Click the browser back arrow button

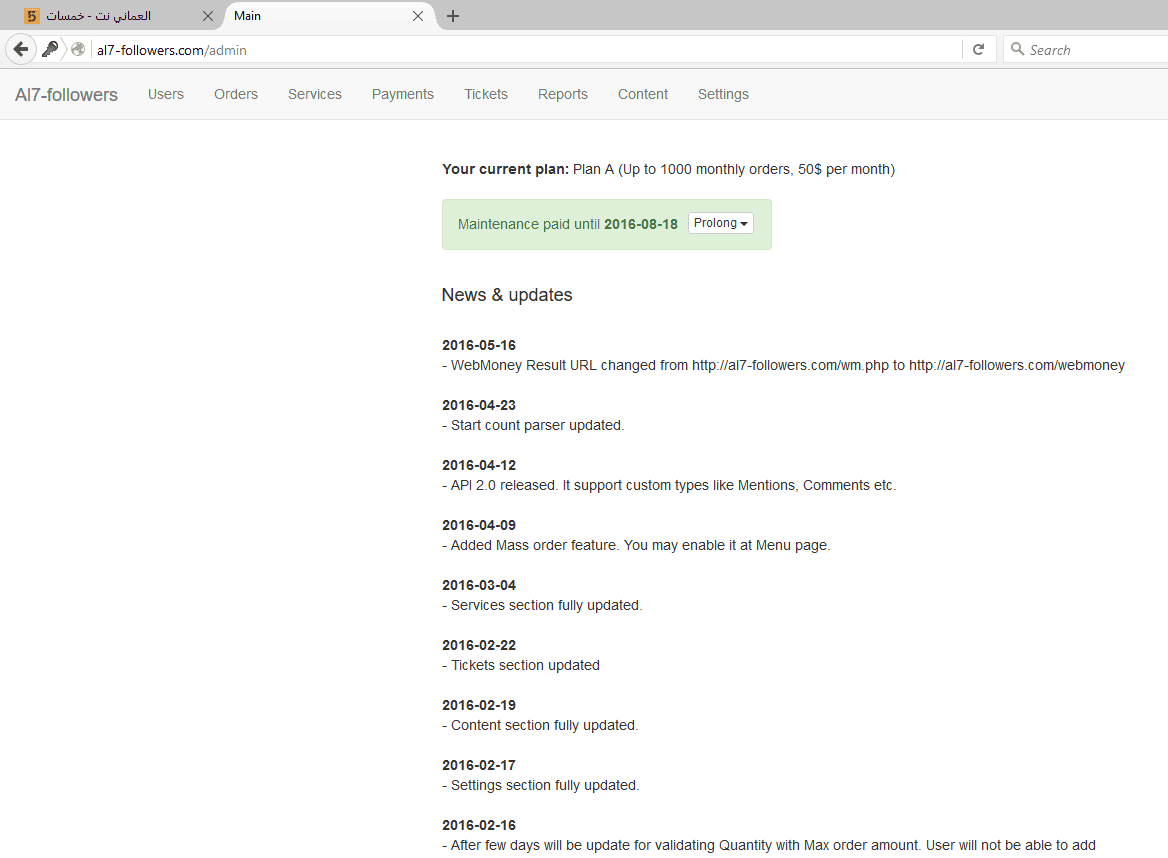[21, 50]
